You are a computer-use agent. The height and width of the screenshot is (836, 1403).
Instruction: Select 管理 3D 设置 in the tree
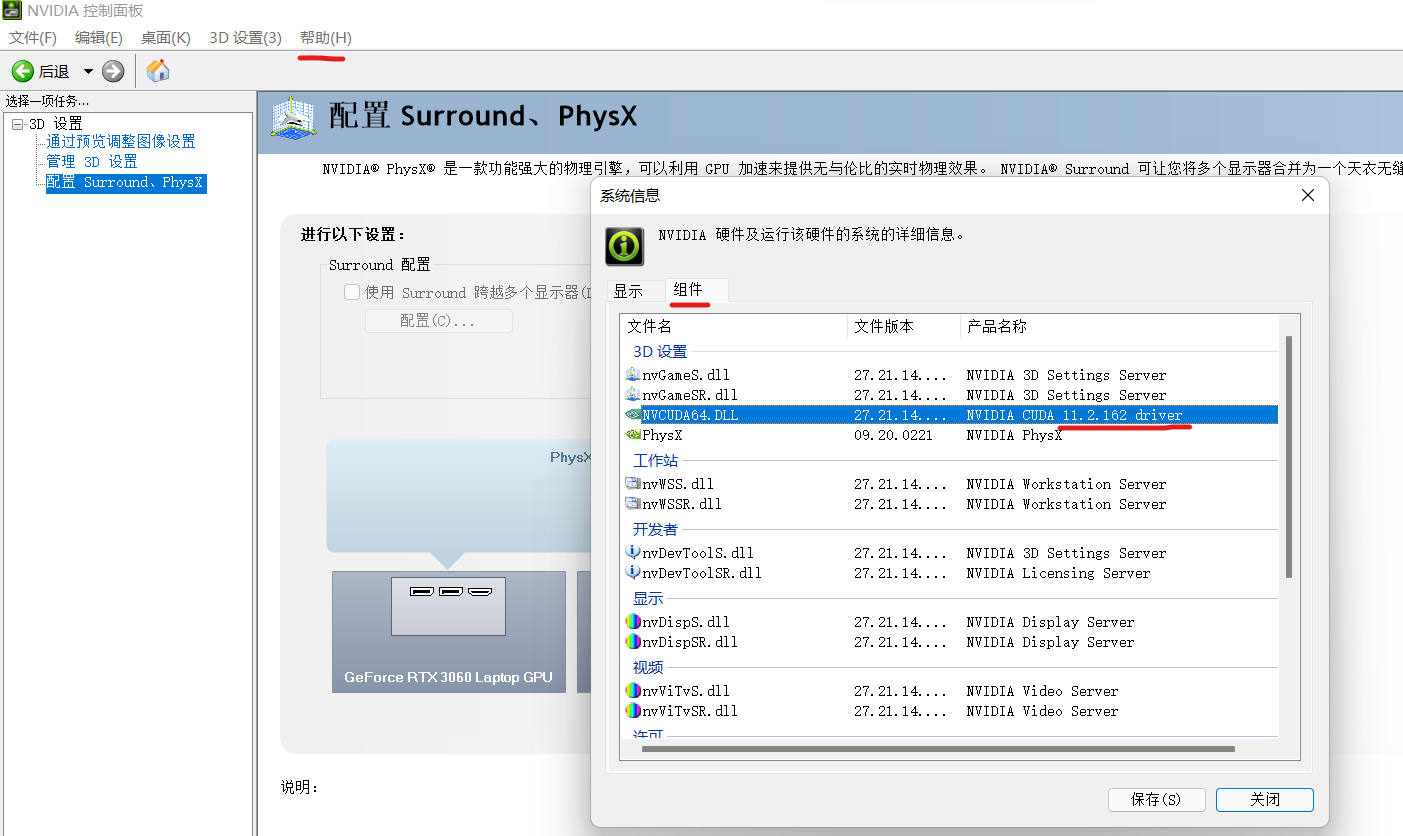coord(92,162)
